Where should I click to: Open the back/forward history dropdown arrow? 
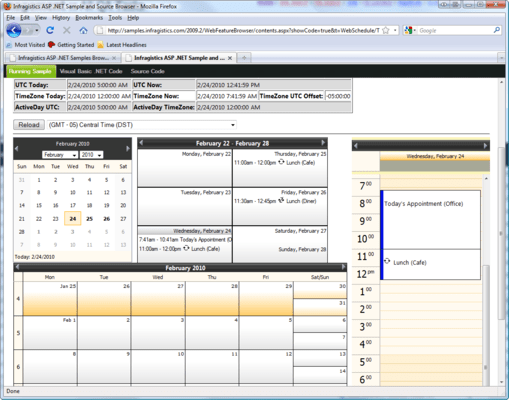tap(37, 31)
